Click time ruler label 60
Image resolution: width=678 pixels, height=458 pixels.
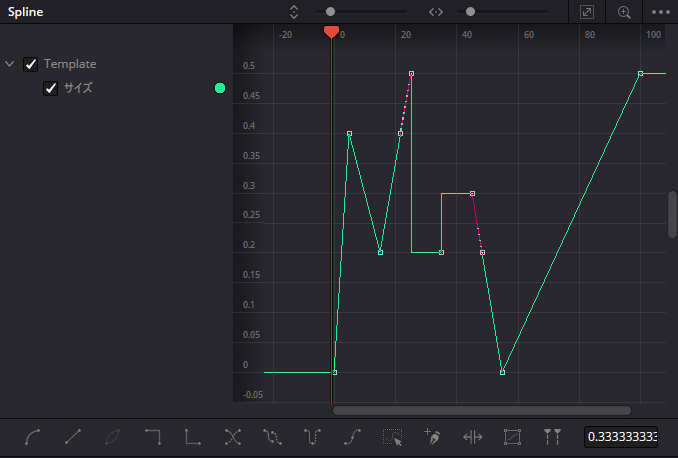[528, 35]
